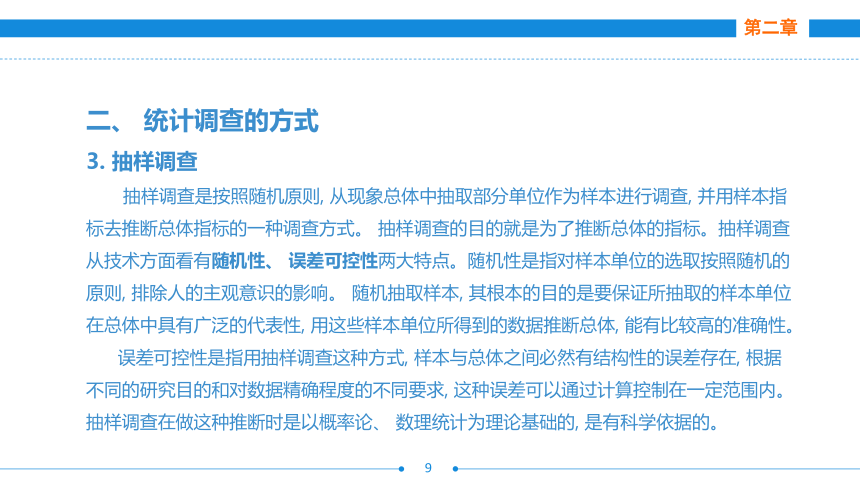Viewport: 860px width, 484px height.
Task: Click the bold term 随机性
Action: 238,261
